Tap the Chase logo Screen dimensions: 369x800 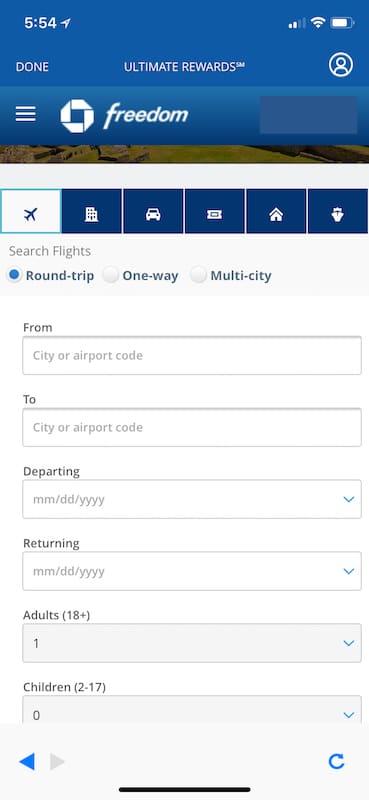pos(77,116)
